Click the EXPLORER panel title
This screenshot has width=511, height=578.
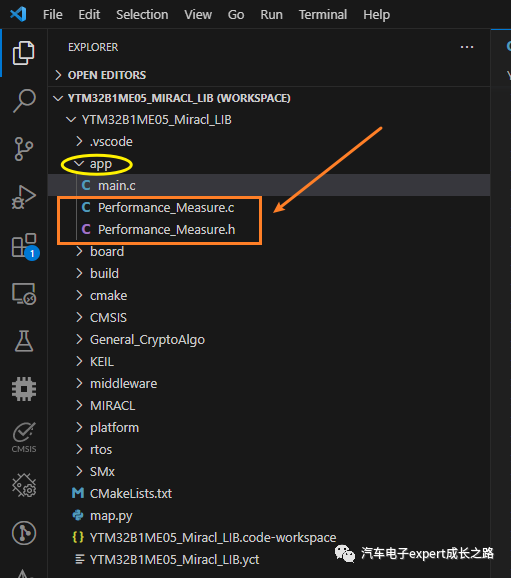click(x=93, y=47)
